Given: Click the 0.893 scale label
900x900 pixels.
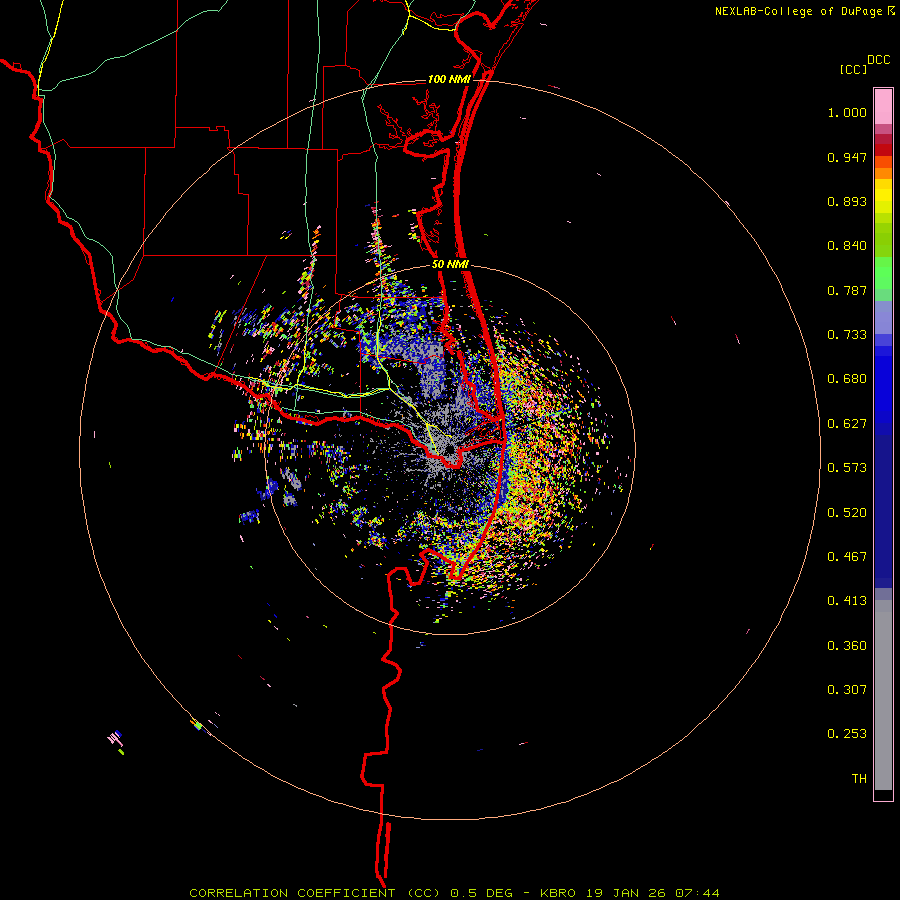Looking at the screenshot, I should (x=847, y=201).
